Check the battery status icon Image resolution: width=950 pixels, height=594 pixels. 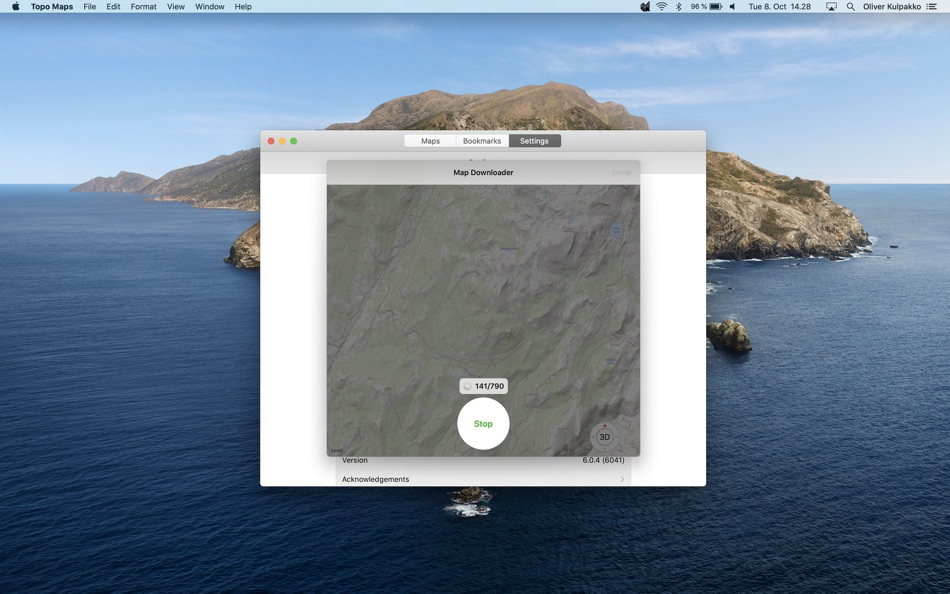[x=716, y=7]
